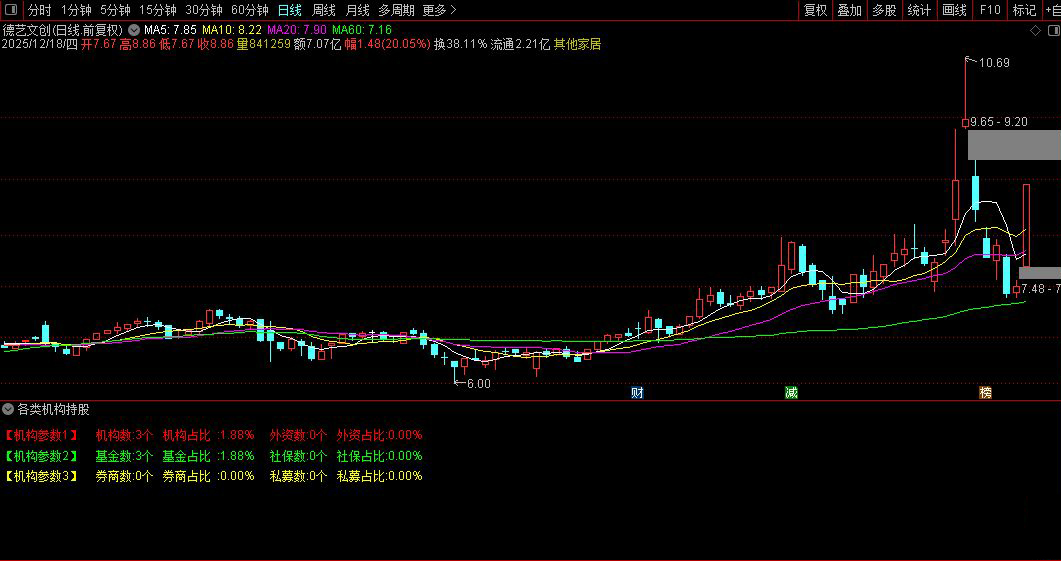Click the 9.65 - 9.20 gap label

[999, 122]
